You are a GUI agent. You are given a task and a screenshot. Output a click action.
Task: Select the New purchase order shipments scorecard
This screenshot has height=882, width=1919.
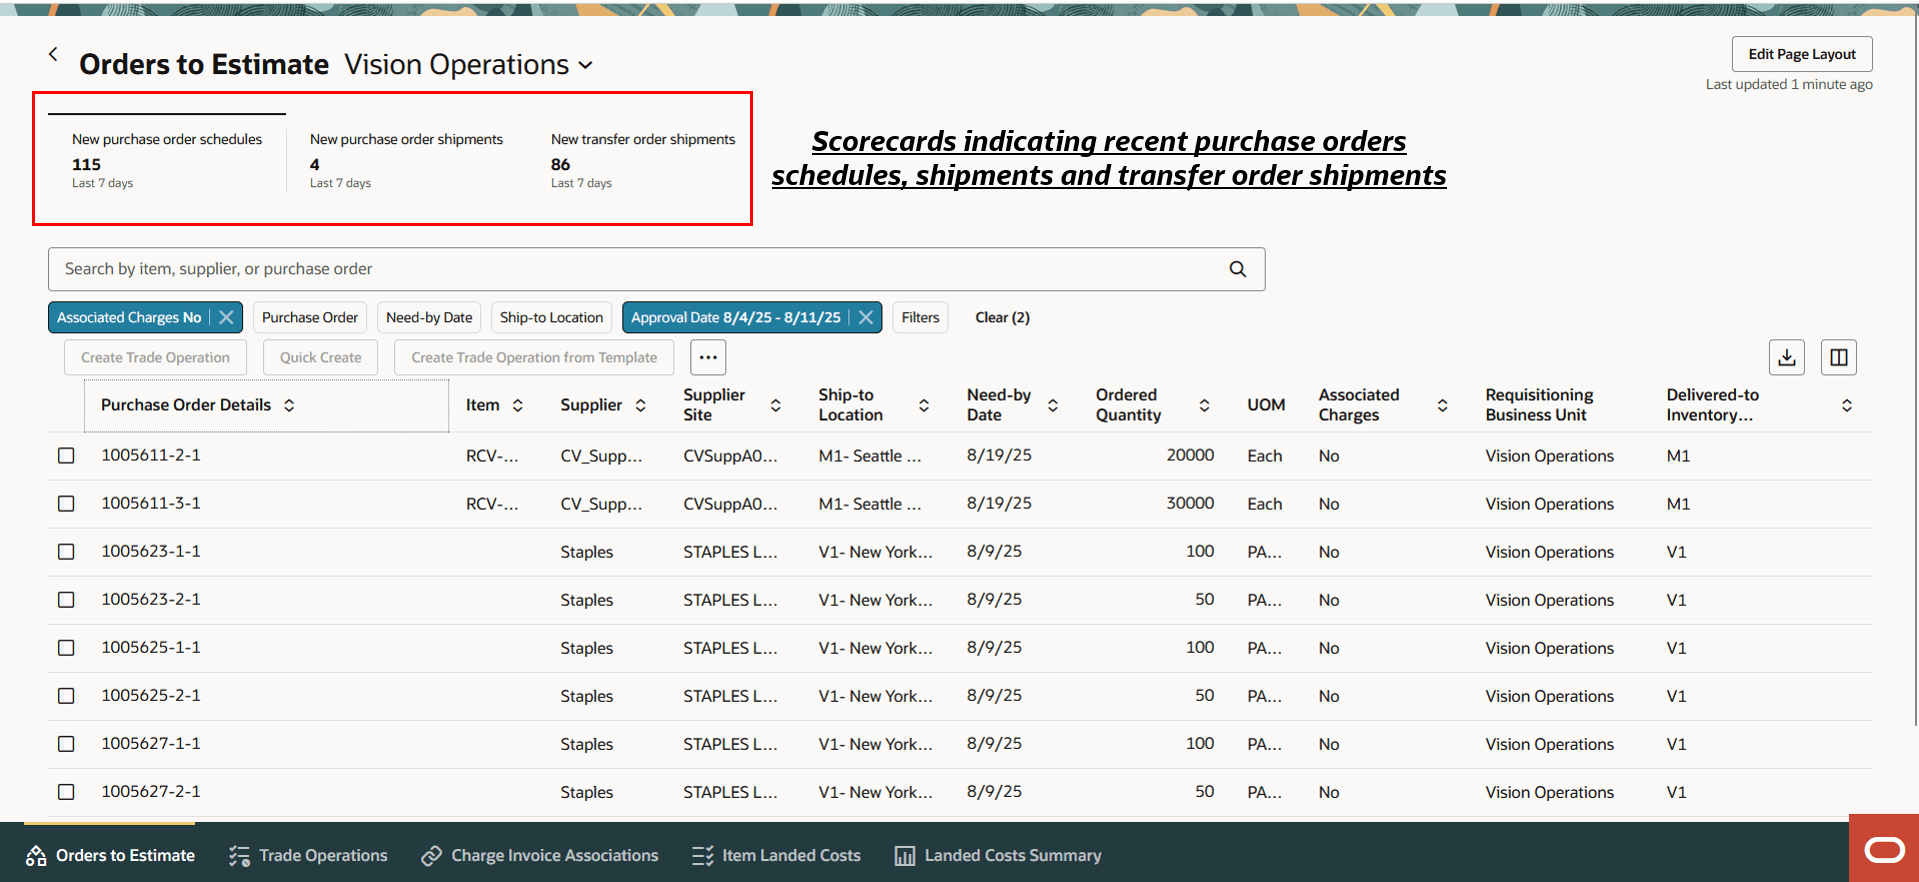point(406,160)
